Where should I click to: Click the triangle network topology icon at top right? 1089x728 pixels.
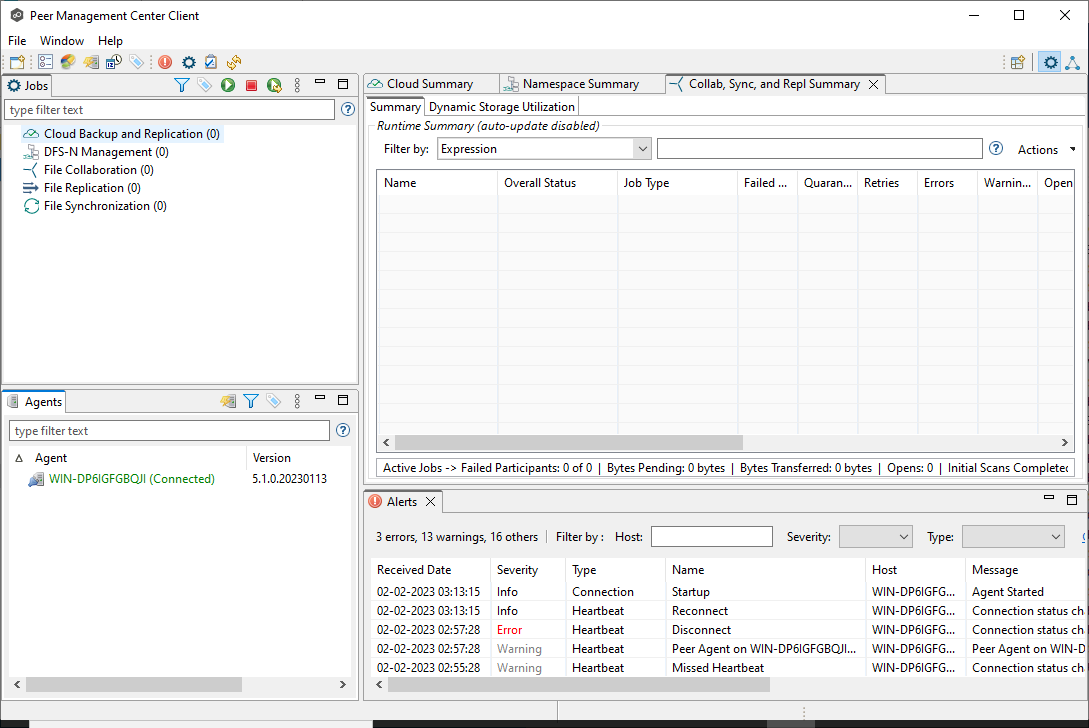point(1072,62)
